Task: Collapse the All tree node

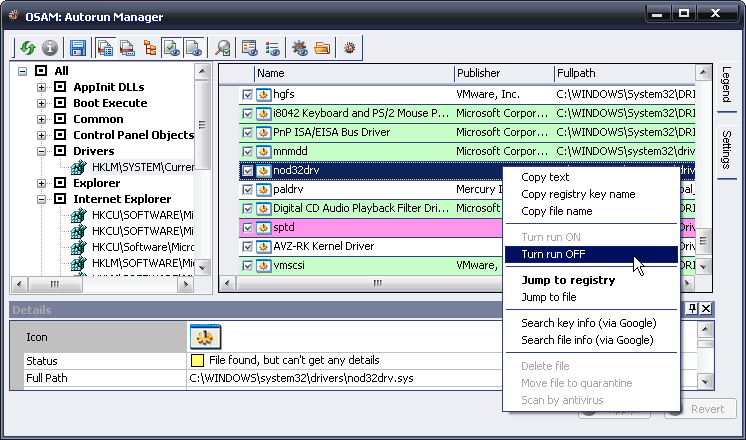Action: (x=22, y=71)
